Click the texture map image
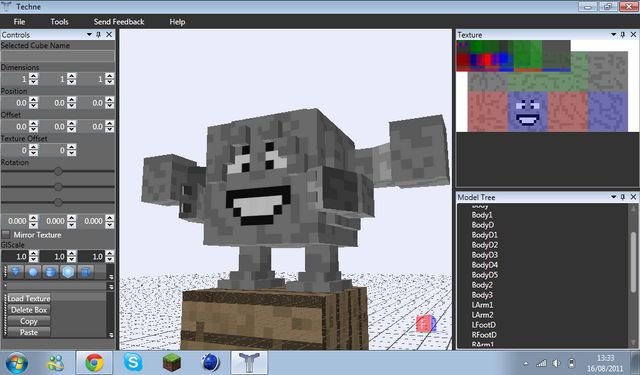This screenshot has height=375, width=640. [x=542, y=86]
